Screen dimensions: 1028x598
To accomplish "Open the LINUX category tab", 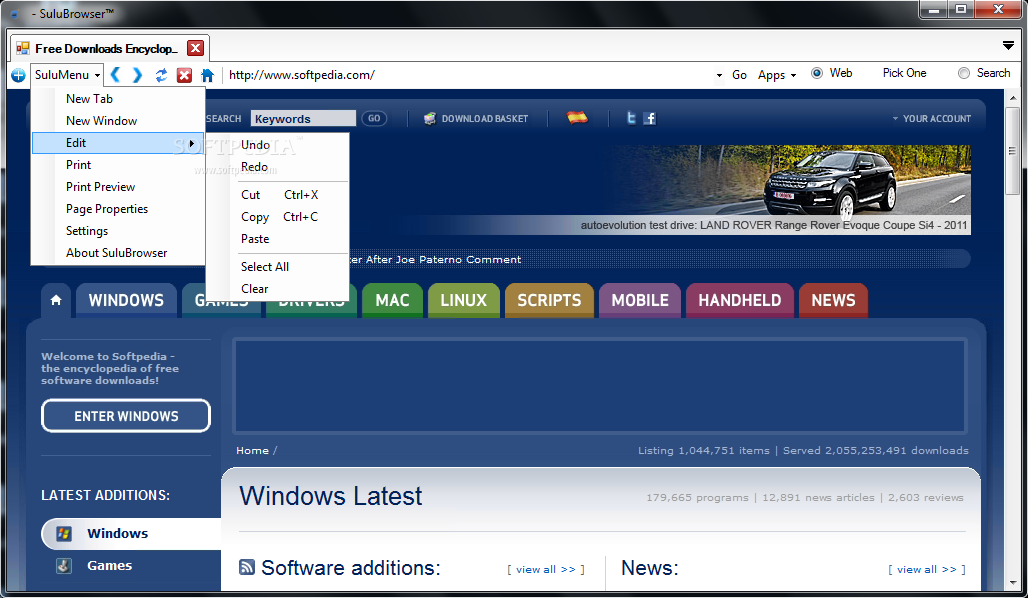I will point(464,300).
